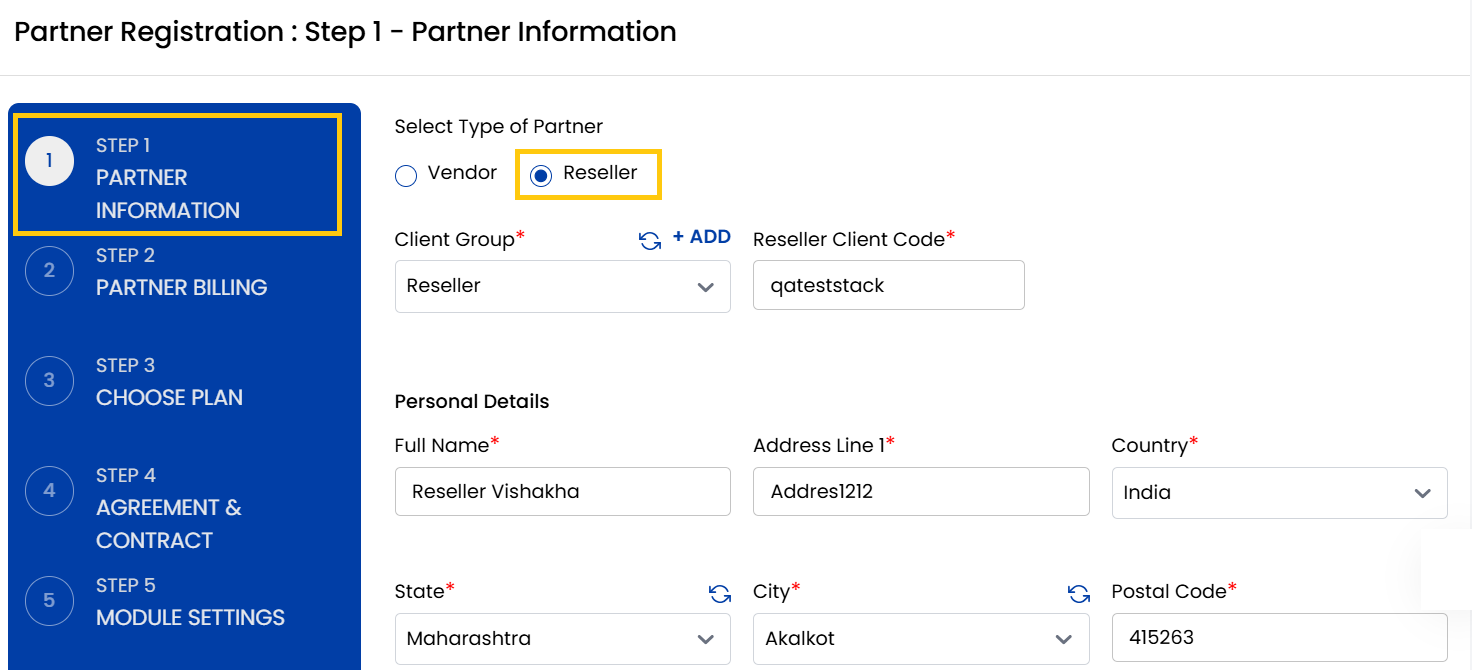This screenshot has width=1472, height=670.
Task: Click the + ADD link for Client Group
Action: (701, 237)
